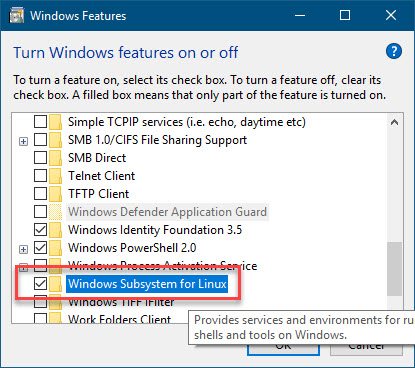
Task: Uncheck Windows Identity Foundation 3.5
Action: pyautogui.click(x=40, y=230)
